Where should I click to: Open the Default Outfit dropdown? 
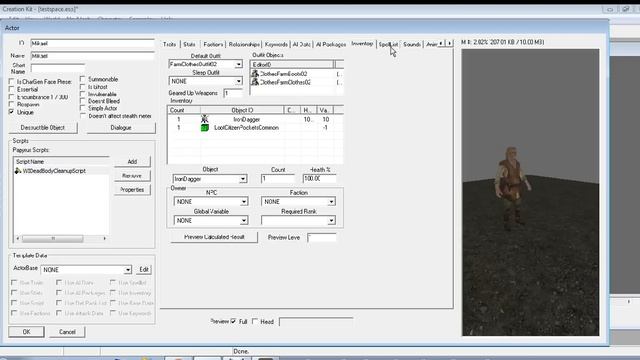pos(239,64)
